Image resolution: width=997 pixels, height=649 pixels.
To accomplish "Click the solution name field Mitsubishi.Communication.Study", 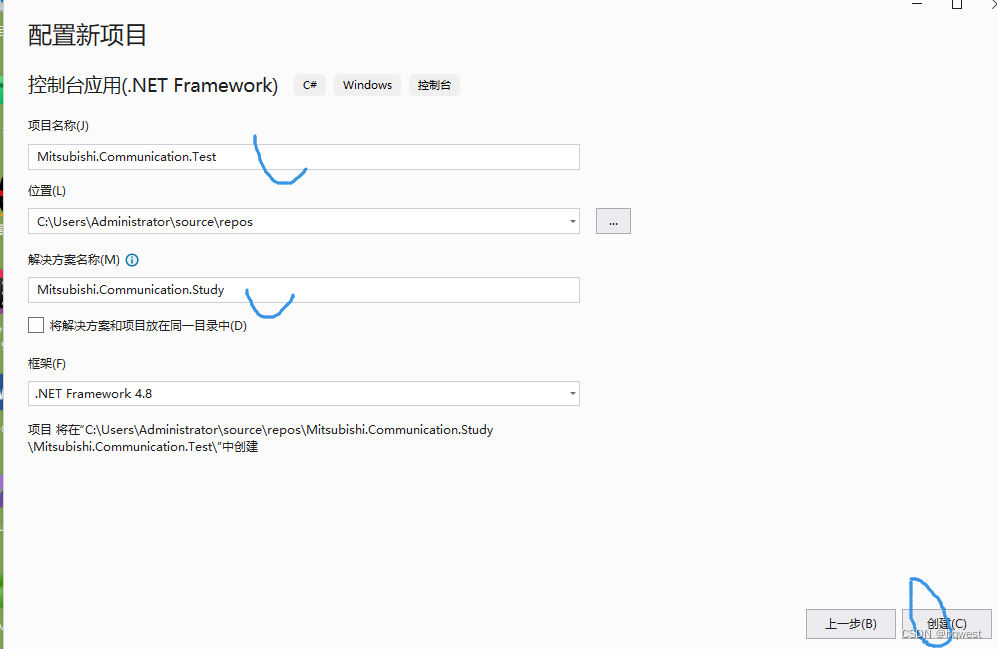I will [x=304, y=290].
